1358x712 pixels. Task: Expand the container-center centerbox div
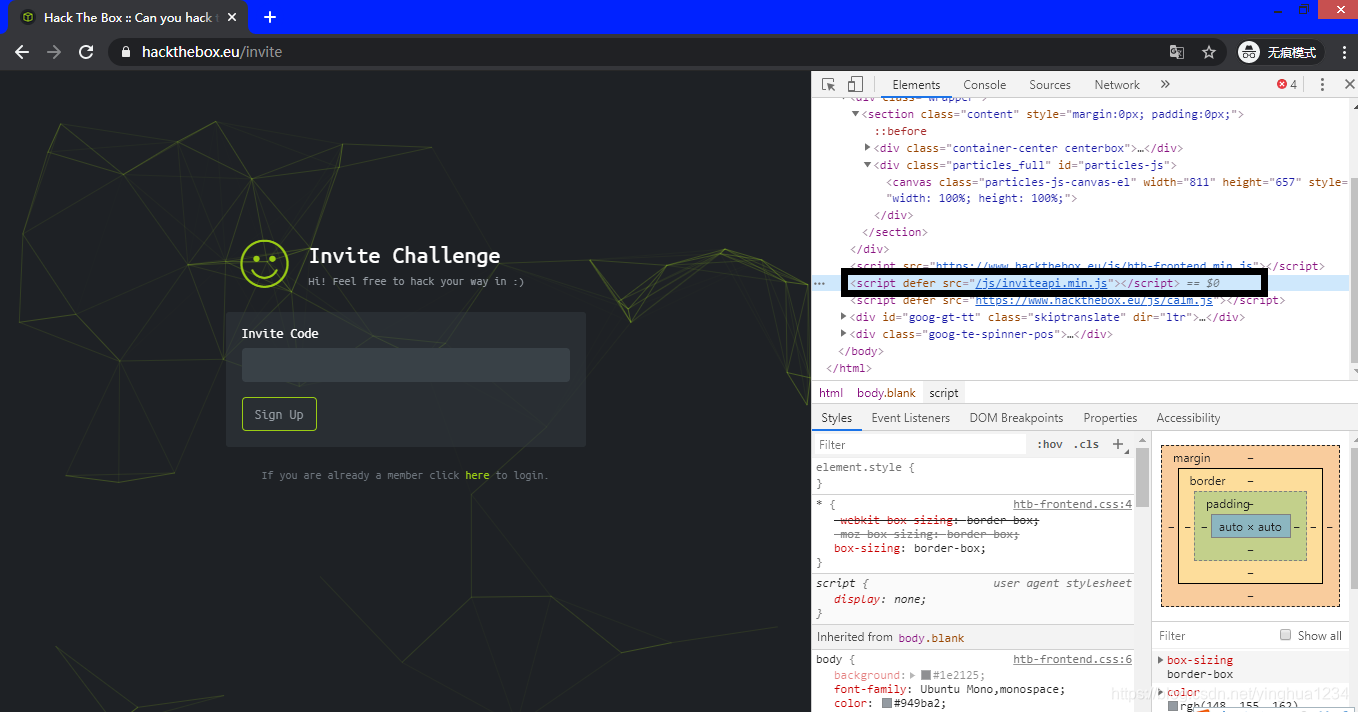868,148
